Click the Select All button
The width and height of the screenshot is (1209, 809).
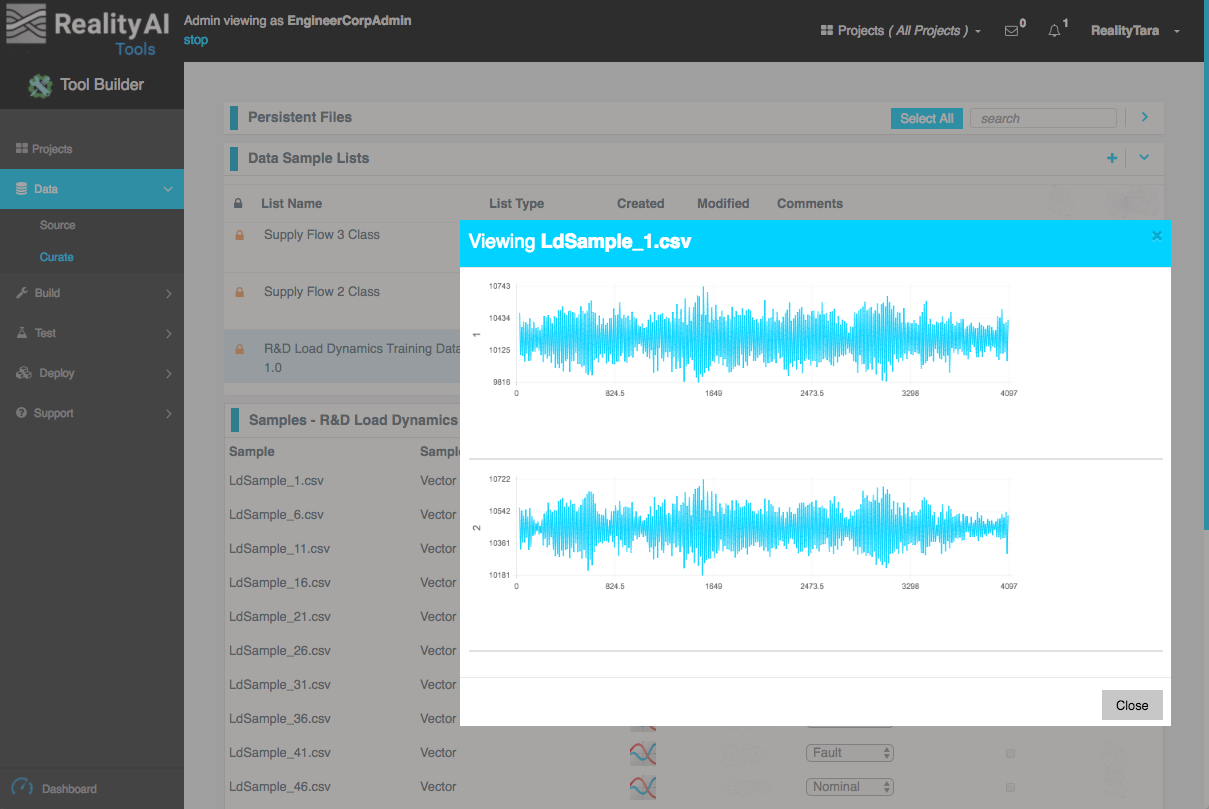[x=926, y=118]
